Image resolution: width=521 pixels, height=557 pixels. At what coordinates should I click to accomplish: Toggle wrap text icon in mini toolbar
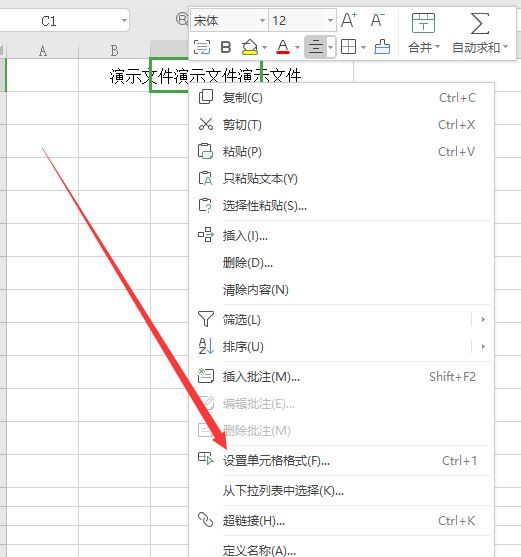[x=202, y=47]
